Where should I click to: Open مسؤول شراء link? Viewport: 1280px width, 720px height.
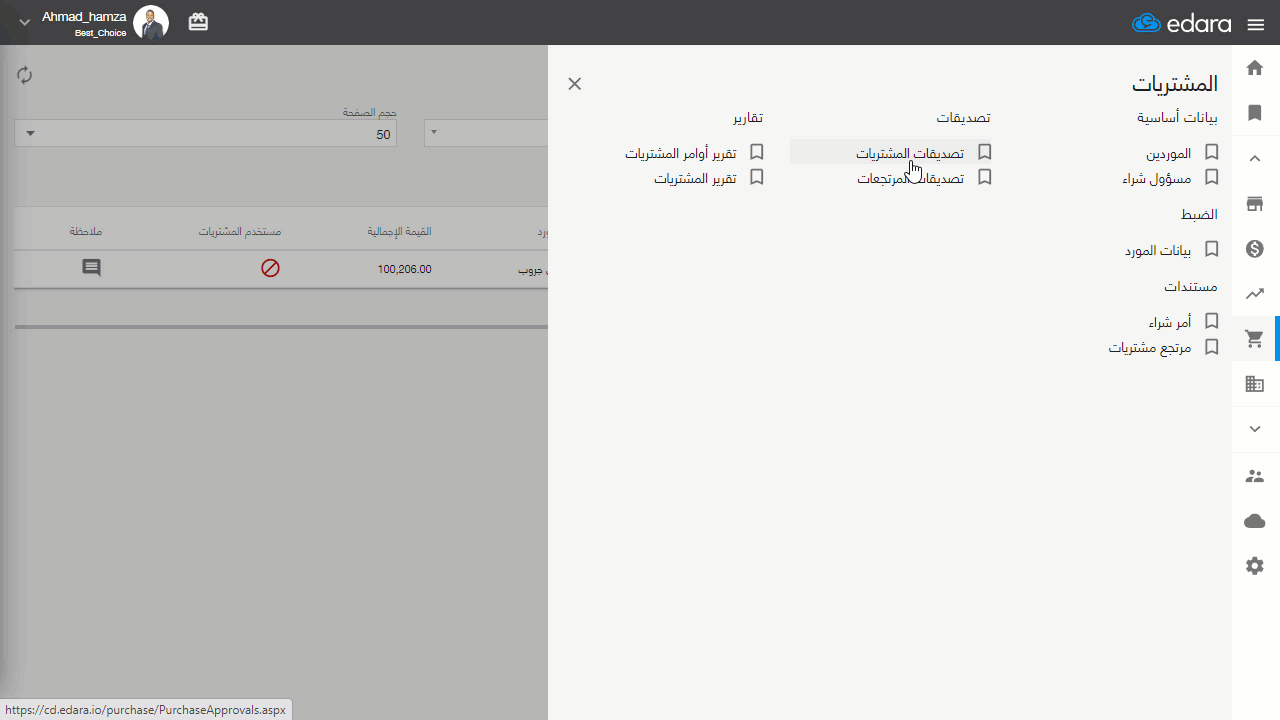(1157, 178)
